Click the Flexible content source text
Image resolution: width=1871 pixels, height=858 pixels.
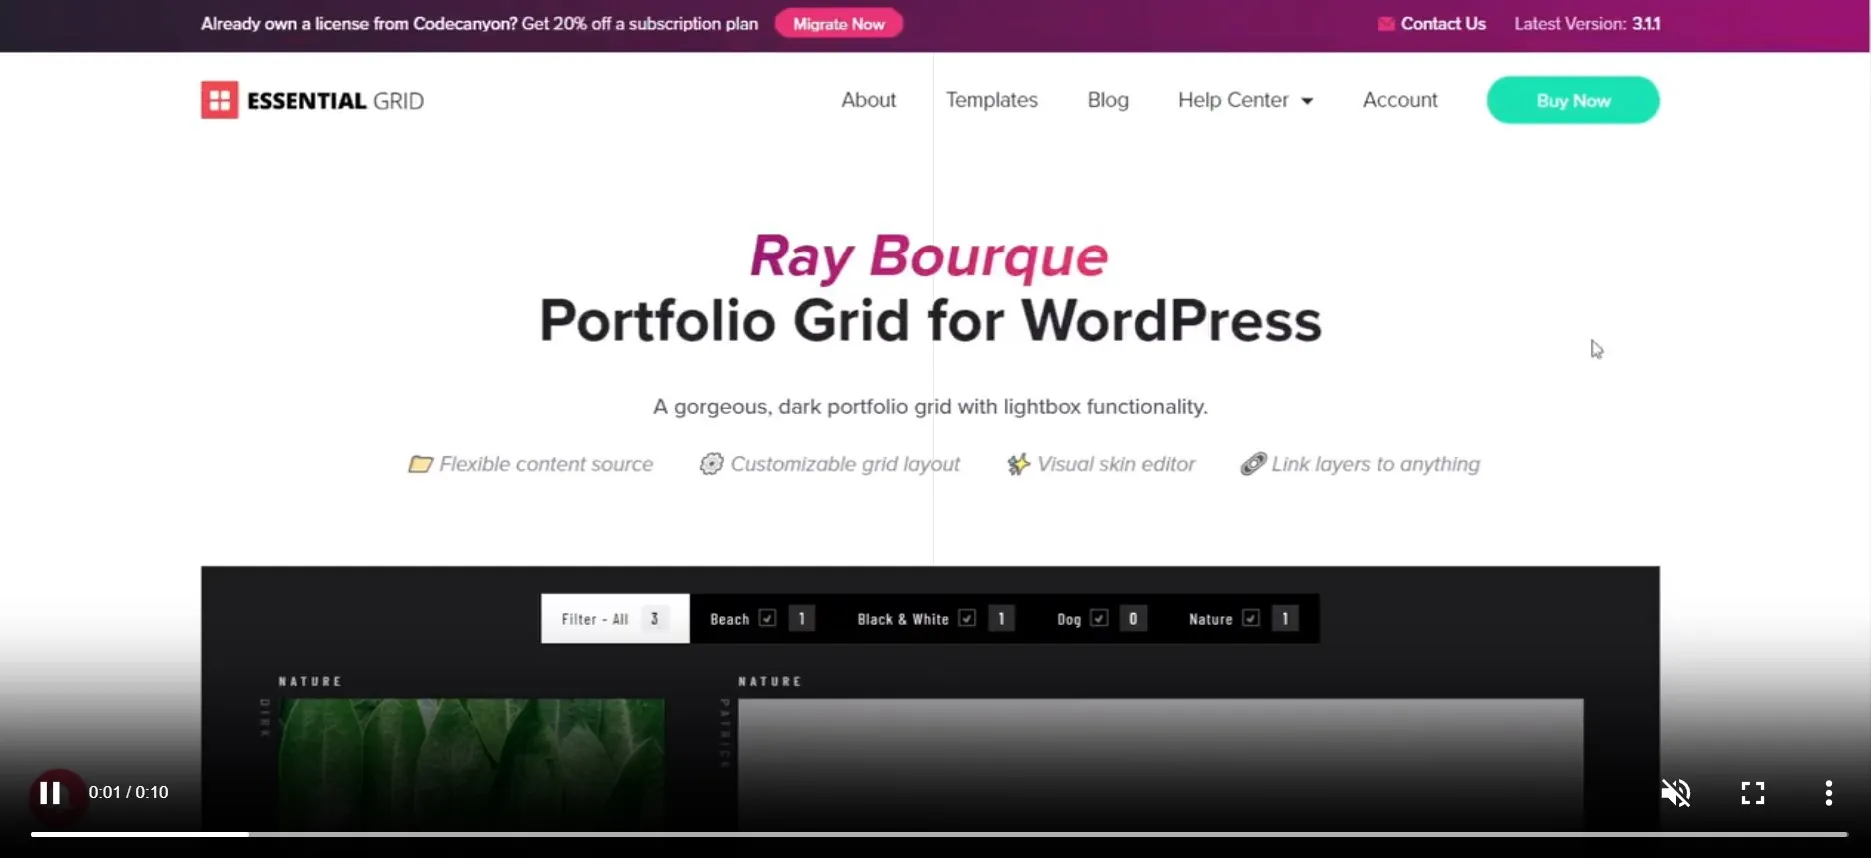tap(546, 464)
